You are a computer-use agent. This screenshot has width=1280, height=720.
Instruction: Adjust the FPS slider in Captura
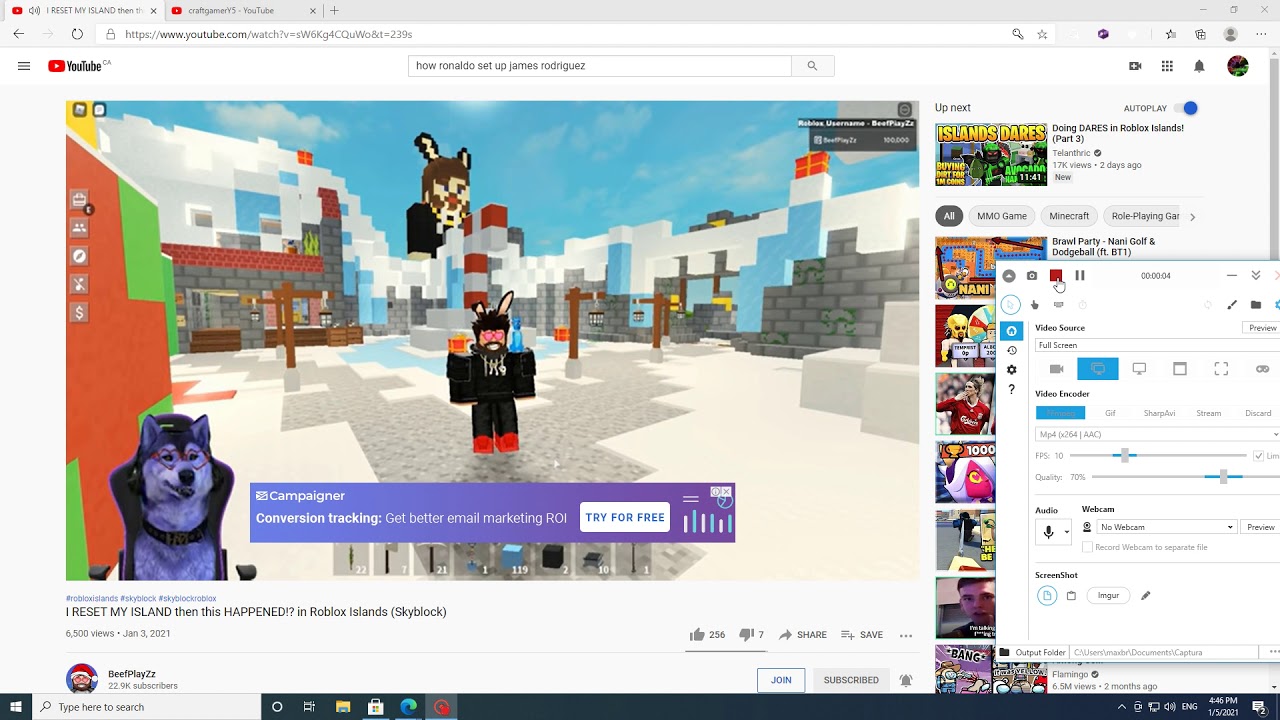[x=1158, y=456]
